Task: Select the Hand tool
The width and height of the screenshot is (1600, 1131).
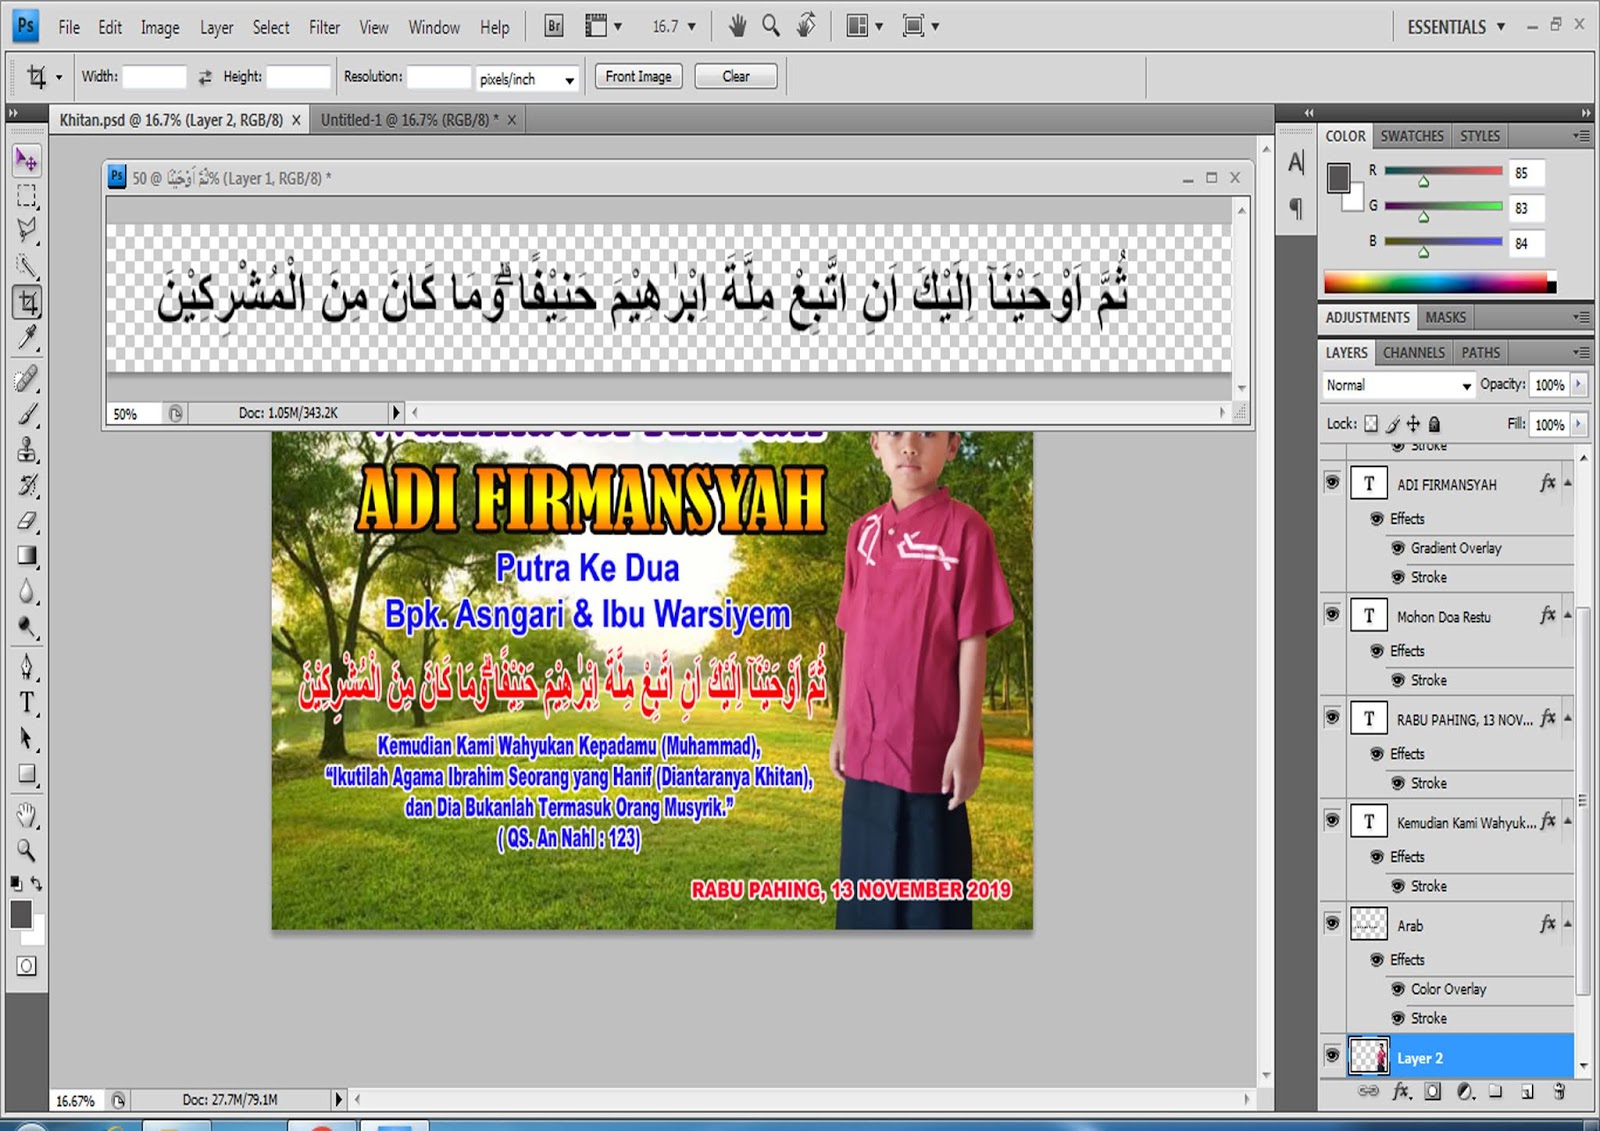Action: tap(27, 814)
